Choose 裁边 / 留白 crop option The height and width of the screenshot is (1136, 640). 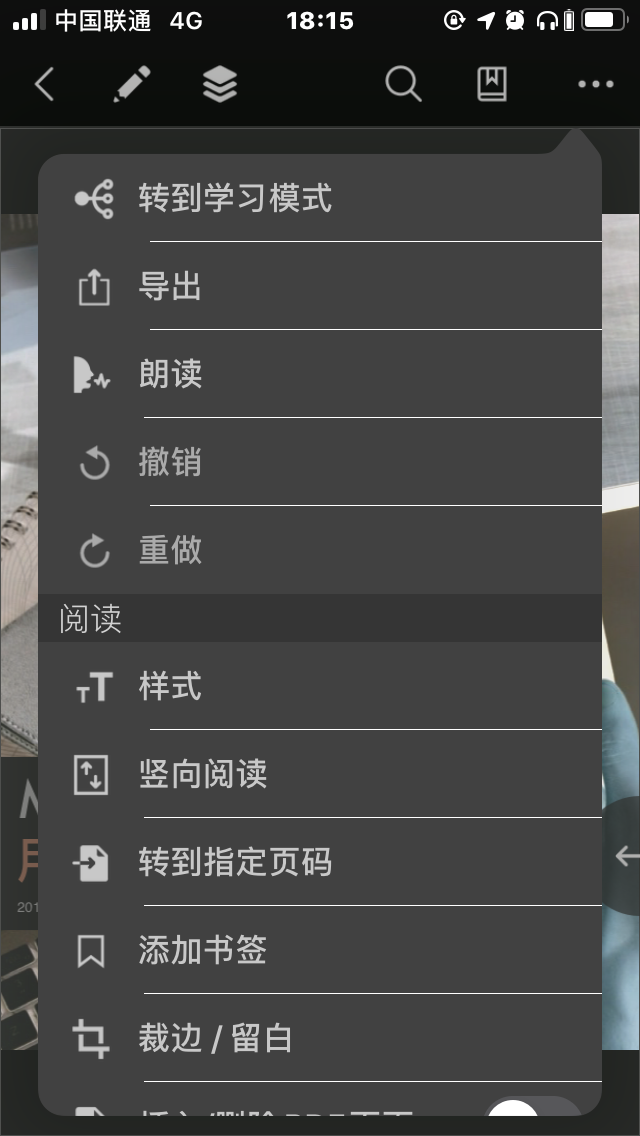pos(320,1038)
